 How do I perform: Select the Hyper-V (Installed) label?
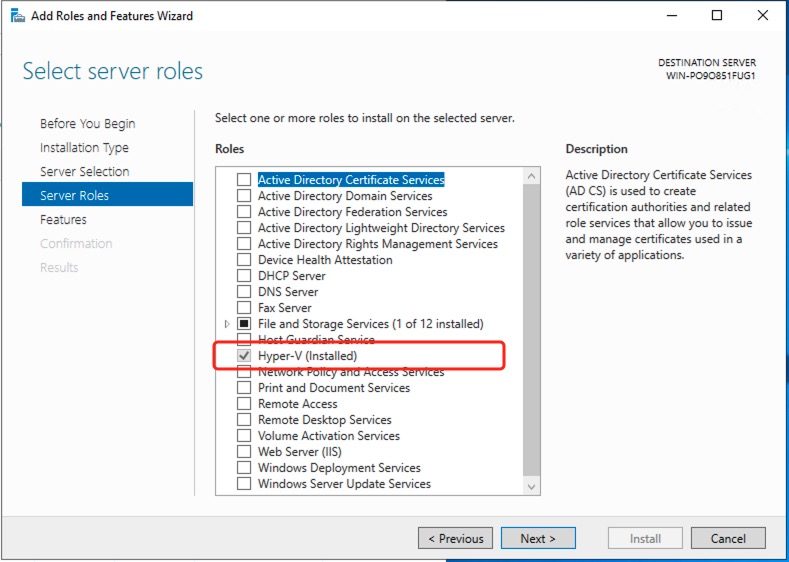coord(307,356)
